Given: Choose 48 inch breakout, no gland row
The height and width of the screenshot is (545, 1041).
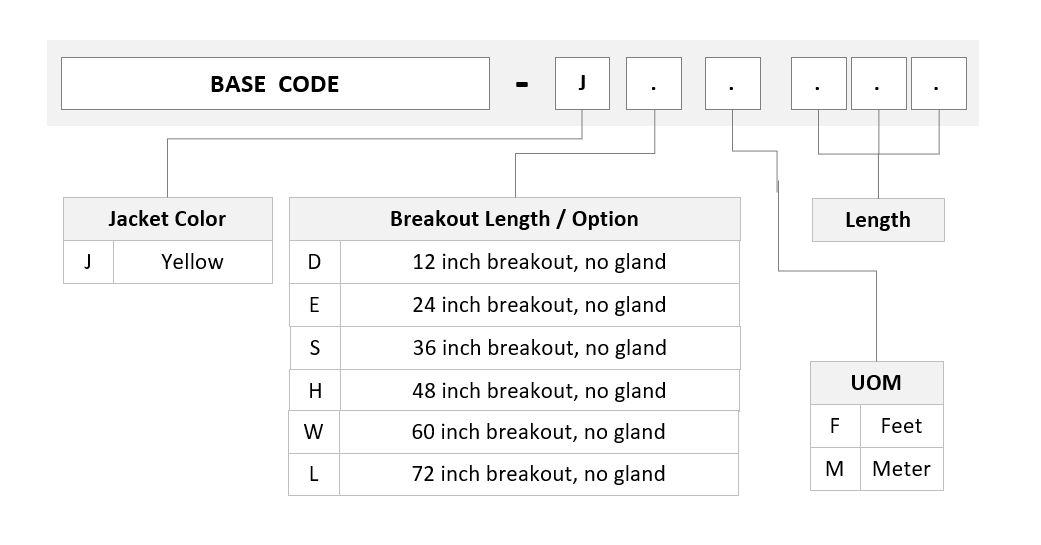Looking at the screenshot, I should (515, 390).
